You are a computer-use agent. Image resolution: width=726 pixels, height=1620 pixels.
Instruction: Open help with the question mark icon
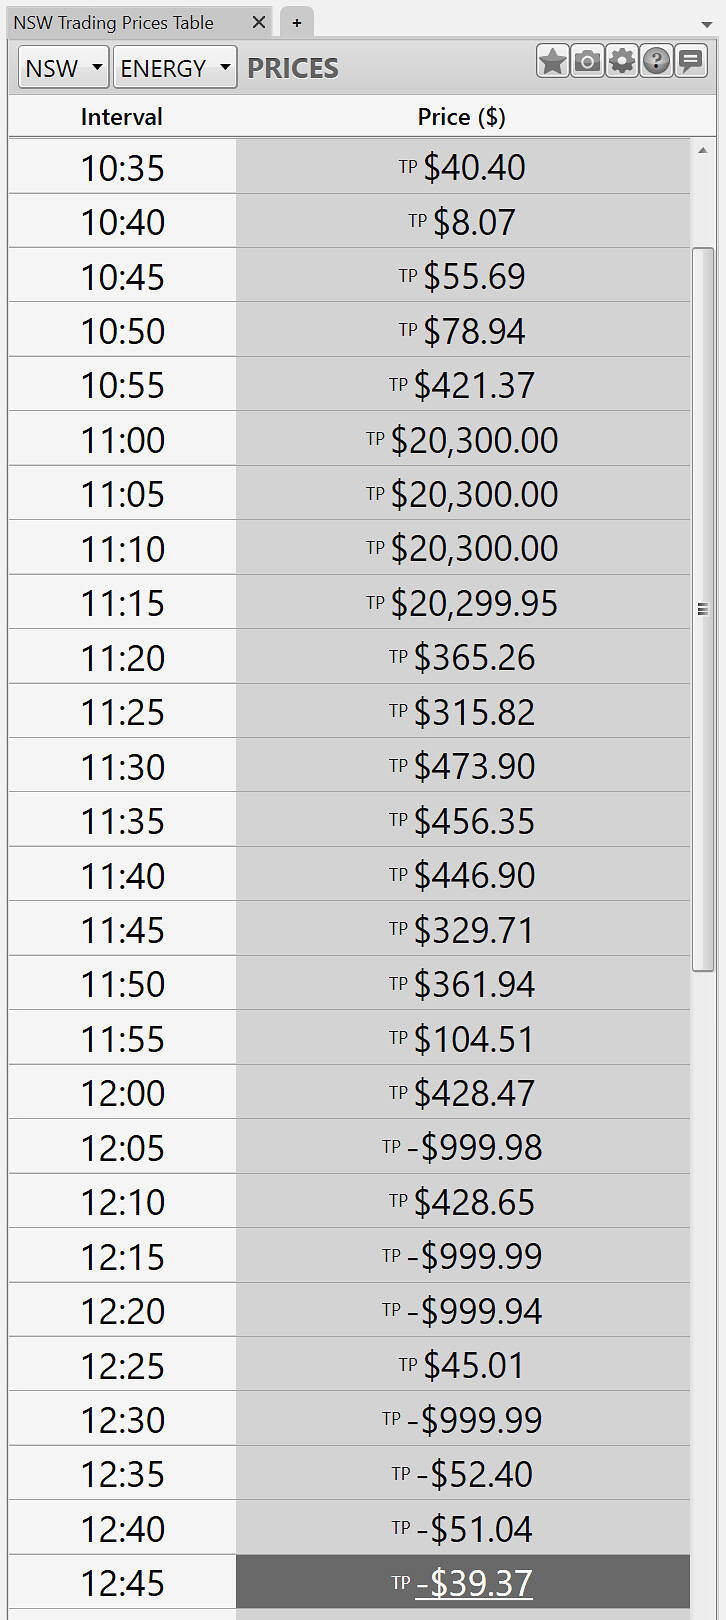click(656, 62)
